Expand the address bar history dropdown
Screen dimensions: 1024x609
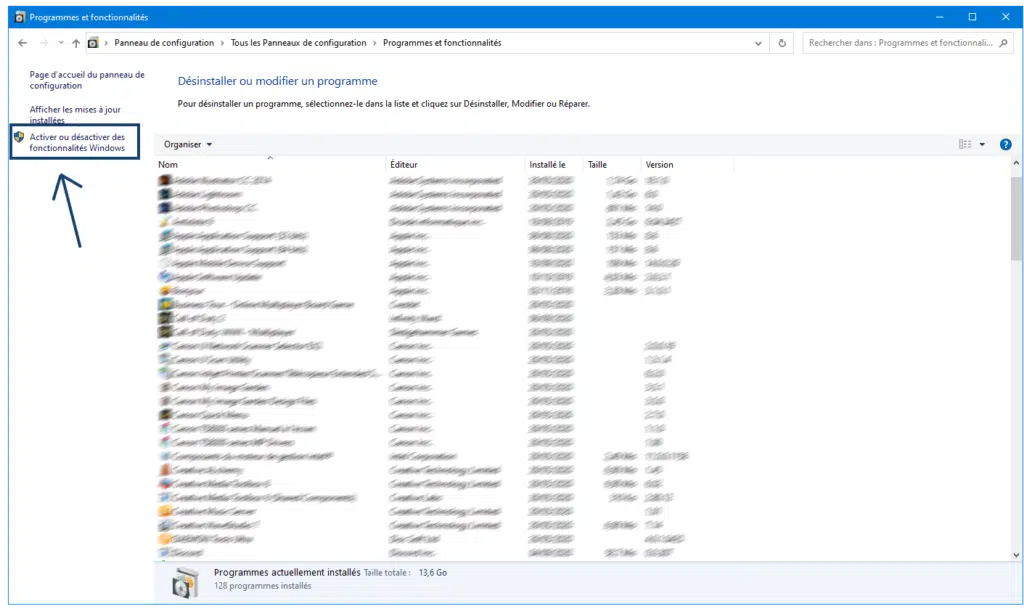click(758, 44)
